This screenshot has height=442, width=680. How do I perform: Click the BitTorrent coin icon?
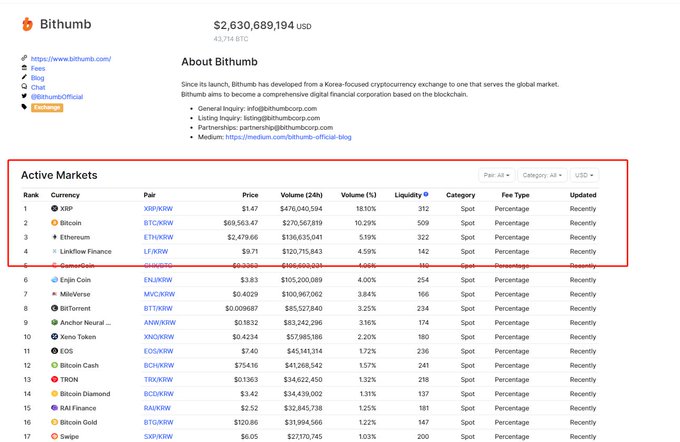pos(54,308)
